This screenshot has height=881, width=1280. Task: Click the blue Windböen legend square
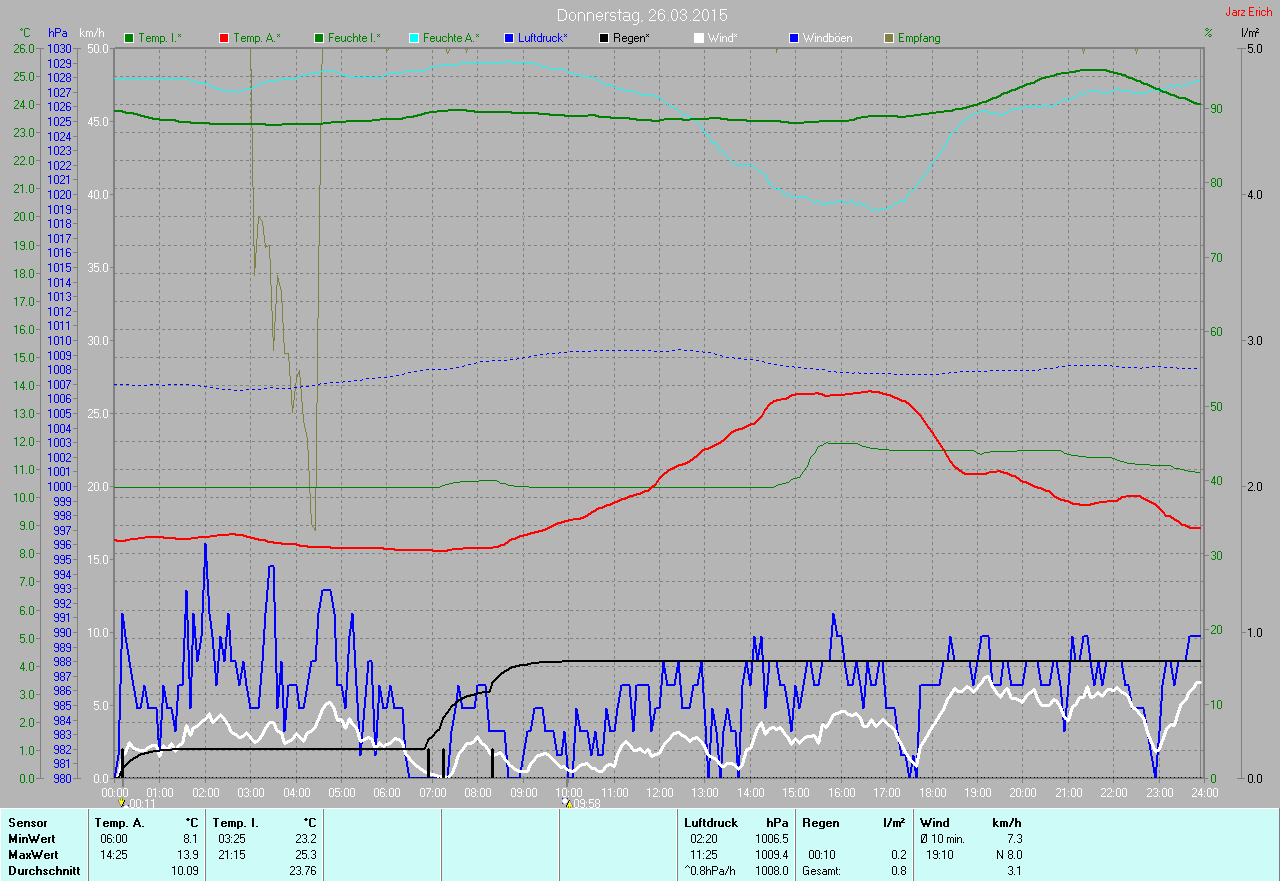(794, 38)
